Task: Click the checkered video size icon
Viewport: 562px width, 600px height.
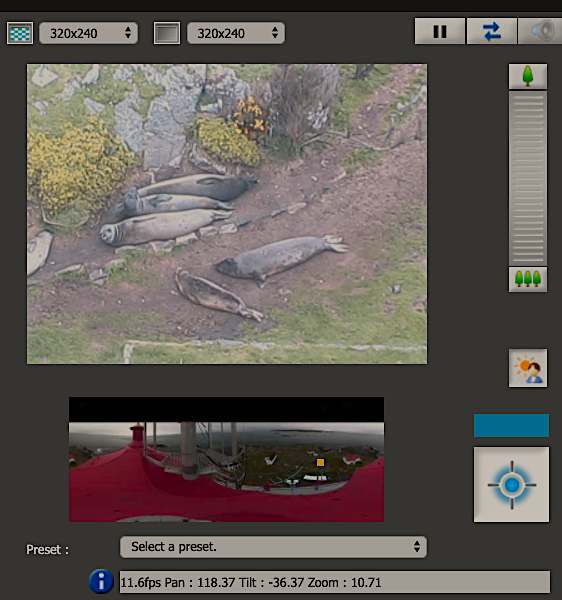Action: point(20,33)
